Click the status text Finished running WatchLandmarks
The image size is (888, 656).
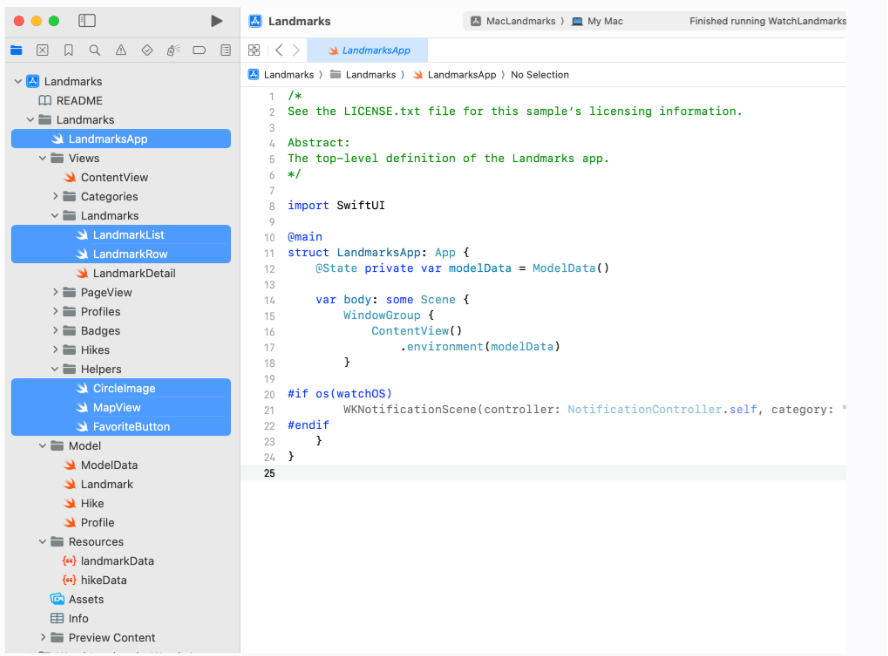[767, 21]
